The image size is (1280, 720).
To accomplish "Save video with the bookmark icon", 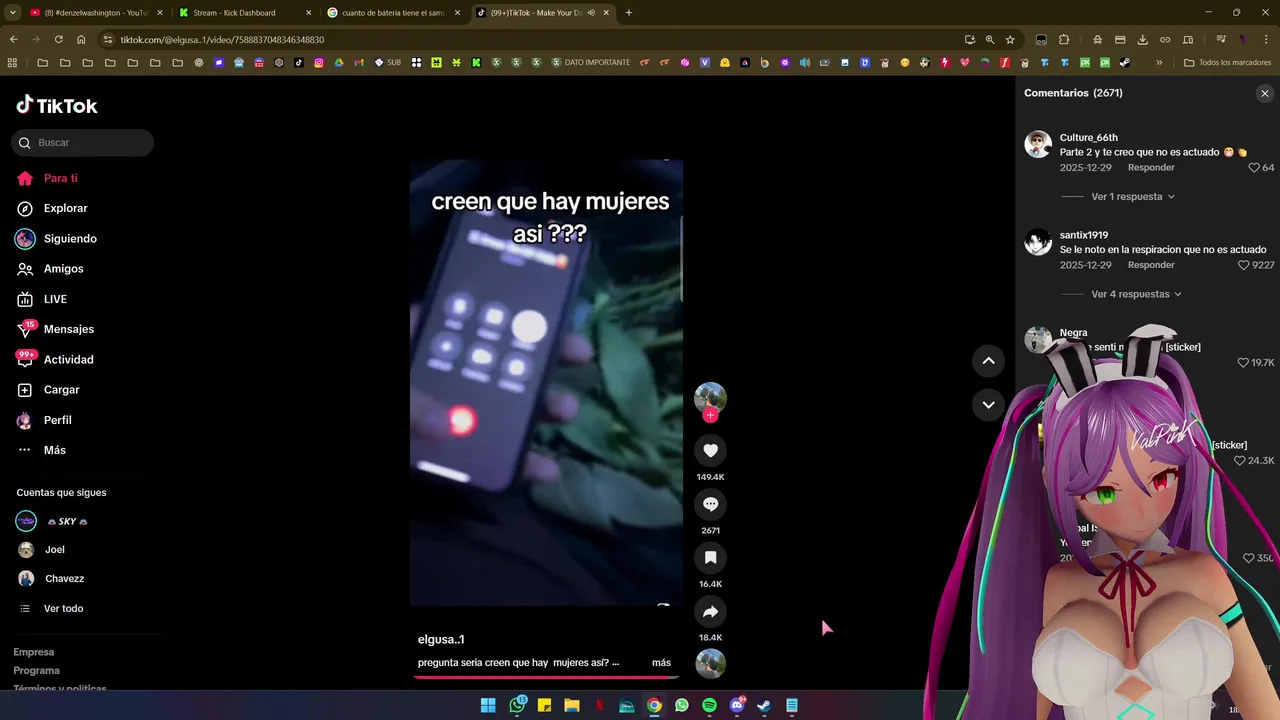I will (710, 558).
